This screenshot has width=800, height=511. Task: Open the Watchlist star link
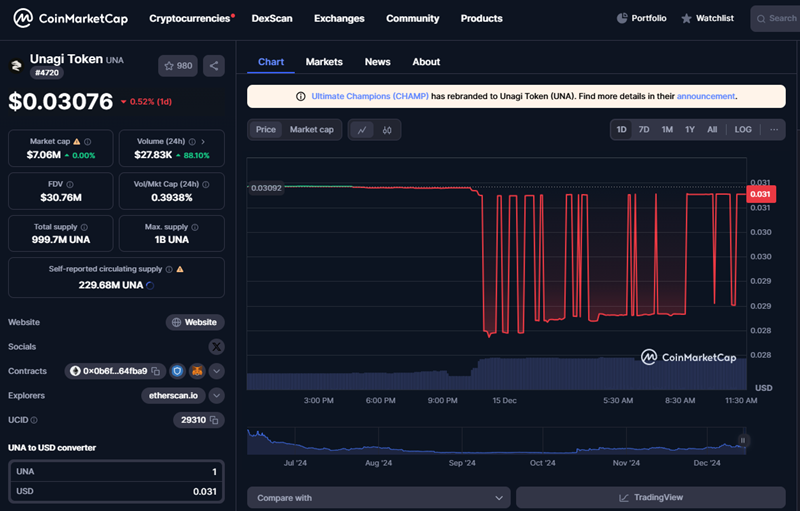pos(708,18)
